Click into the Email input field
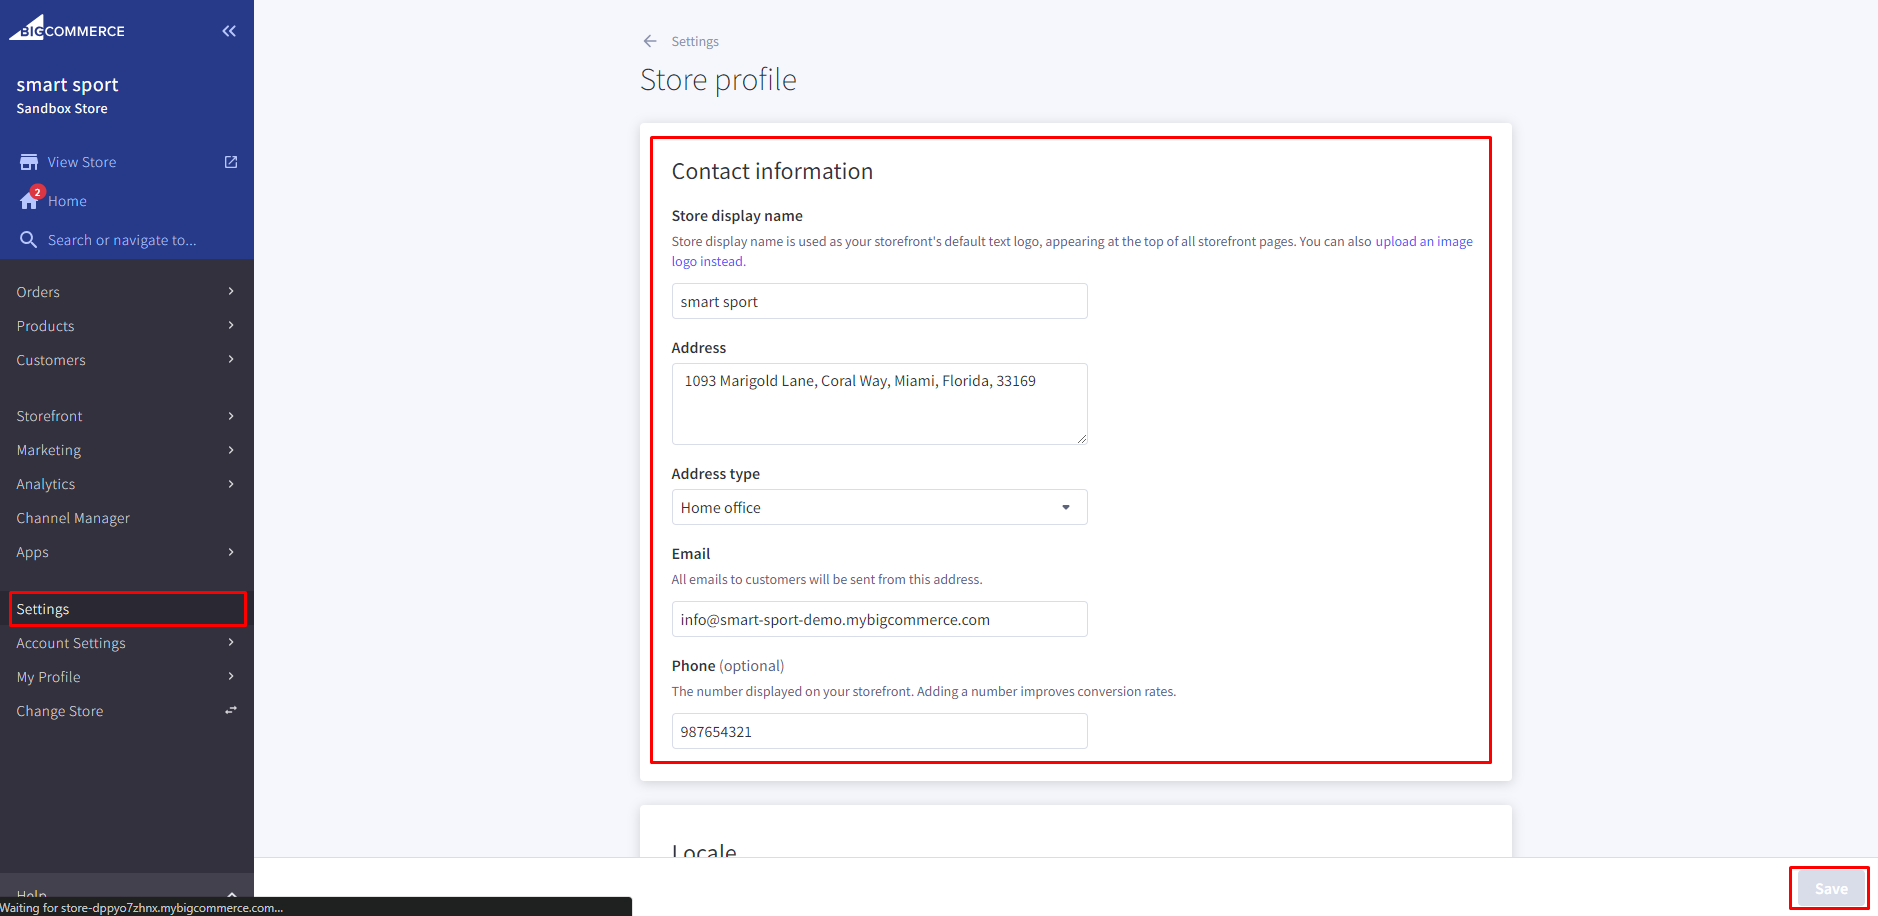 click(x=879, y=619)
